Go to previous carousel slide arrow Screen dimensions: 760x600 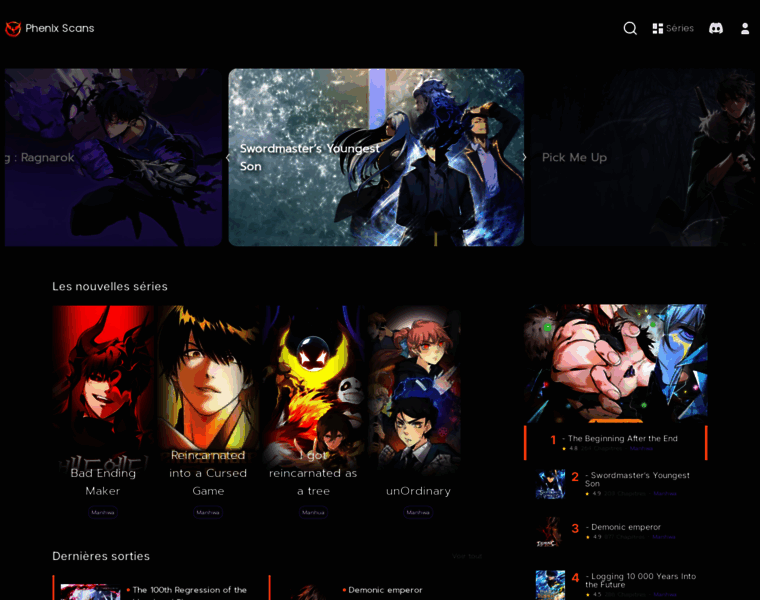click(x=228, y=158)
